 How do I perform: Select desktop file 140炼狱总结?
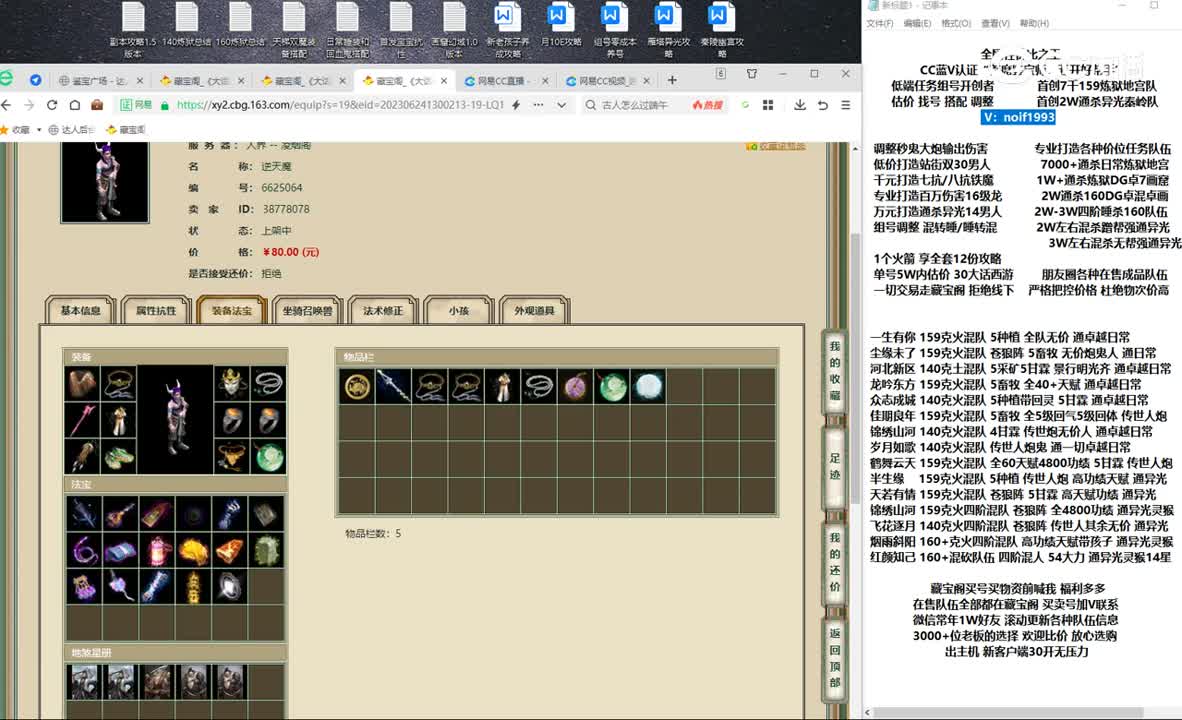click(186, 24)
